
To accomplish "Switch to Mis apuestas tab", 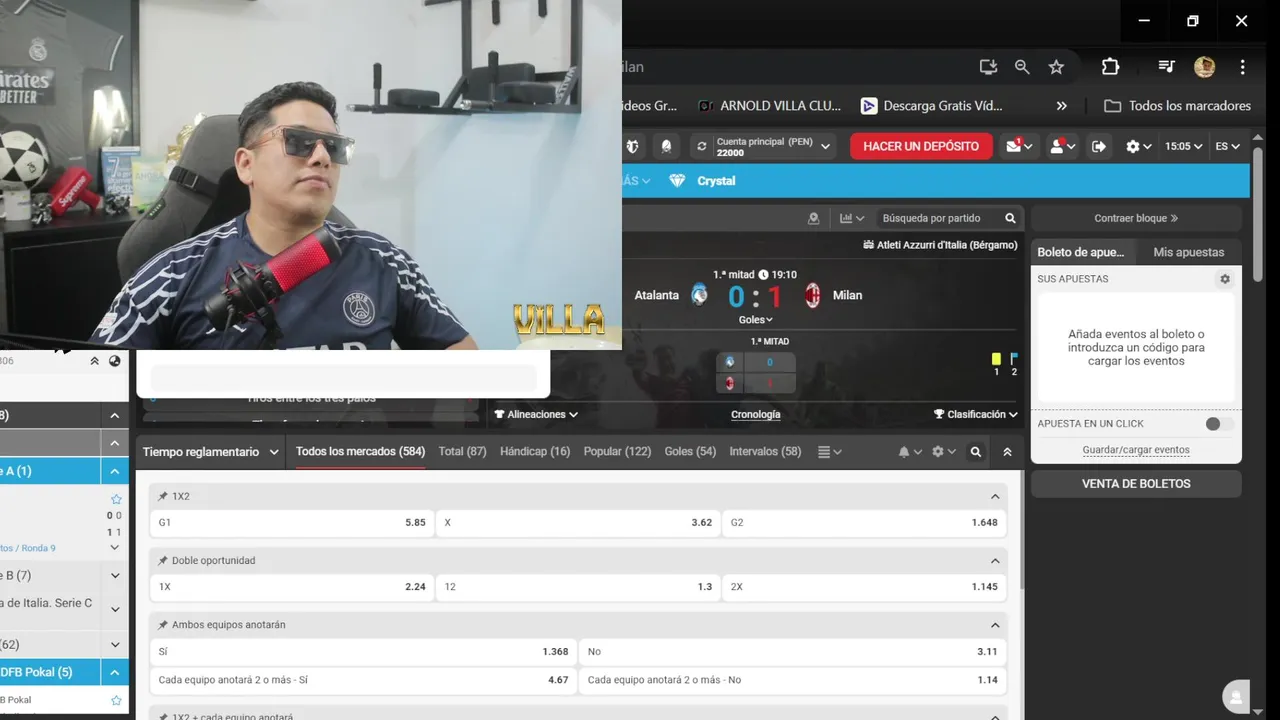I will click(1188, 252).
